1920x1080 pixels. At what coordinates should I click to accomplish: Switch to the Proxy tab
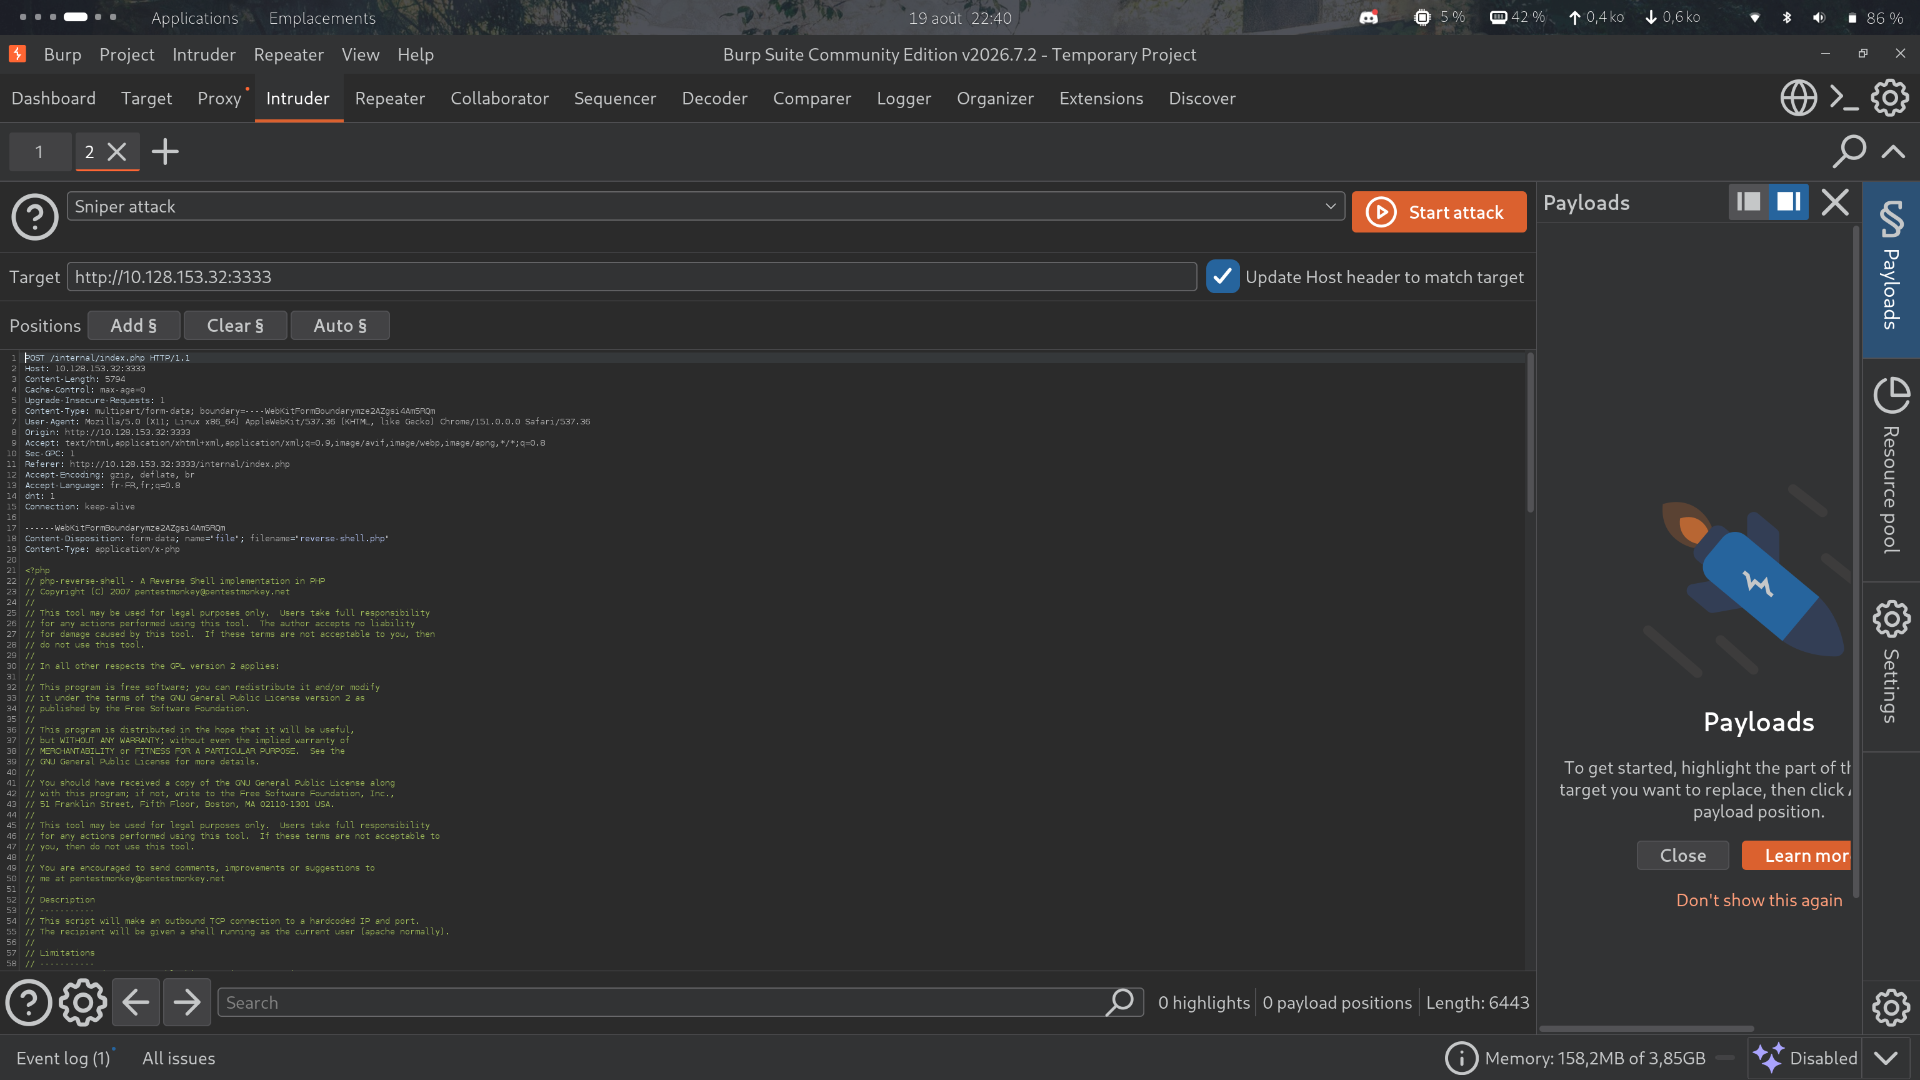tap(219, 98)
